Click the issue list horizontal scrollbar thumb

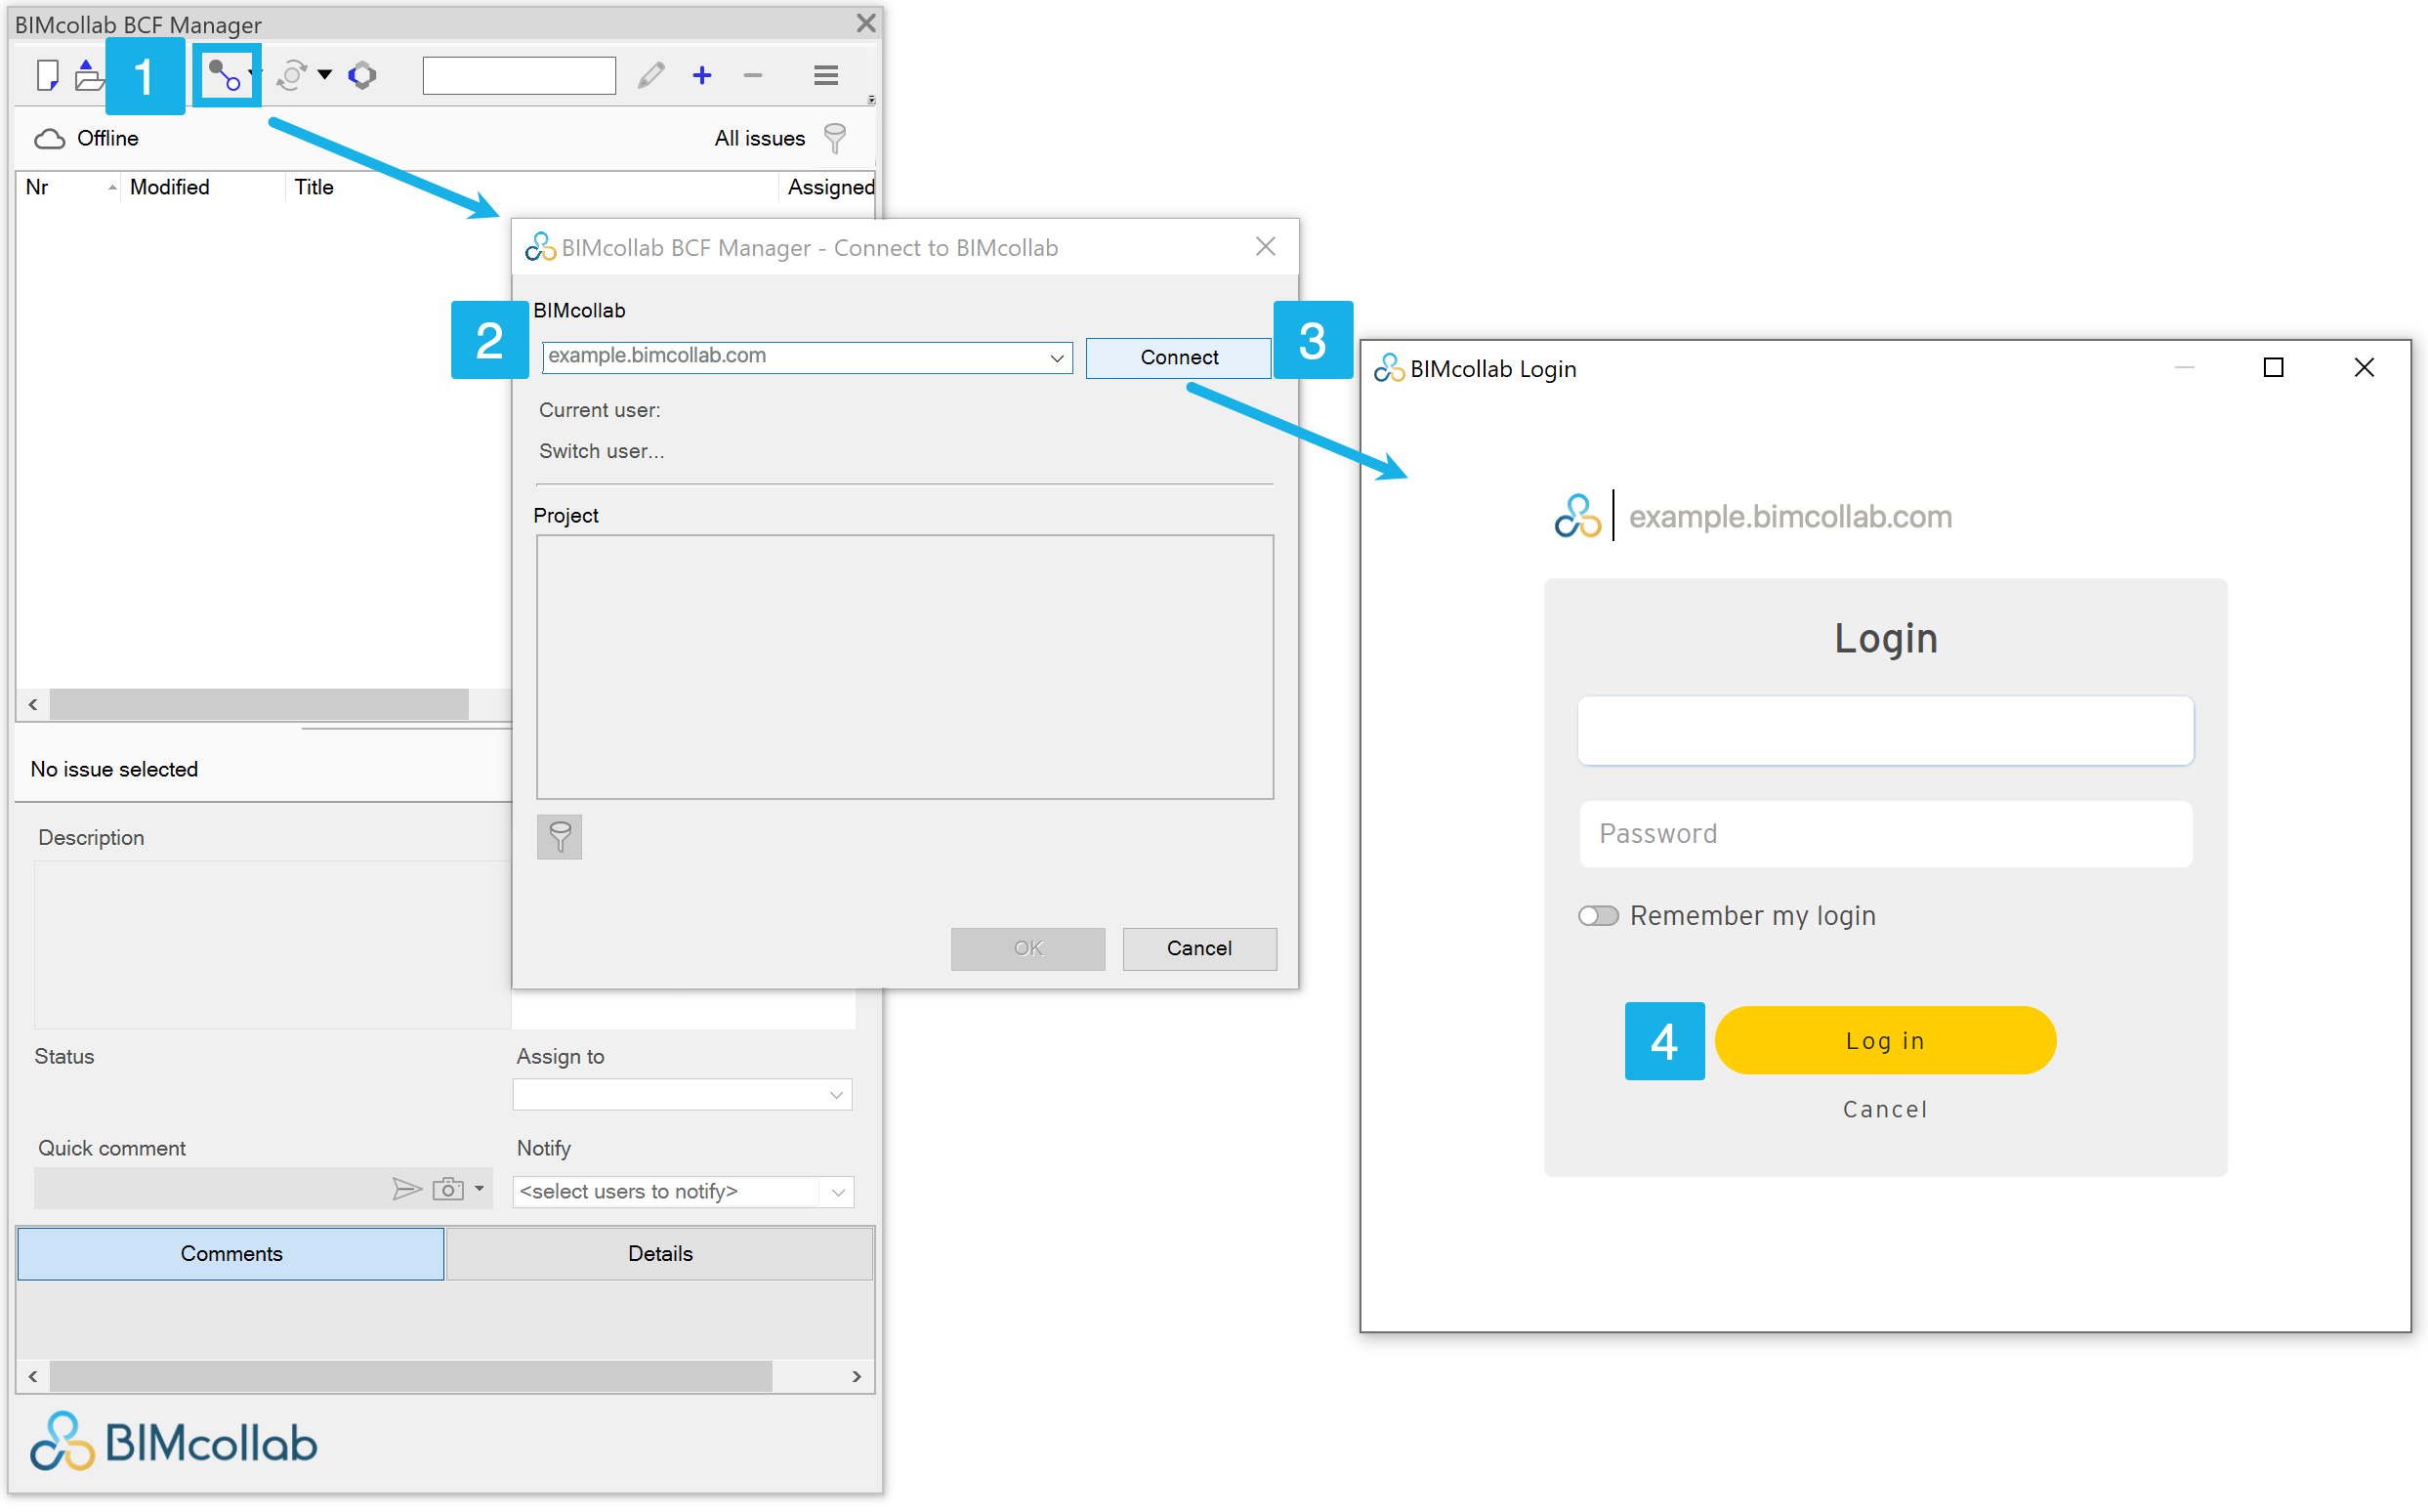pos(259,705)
